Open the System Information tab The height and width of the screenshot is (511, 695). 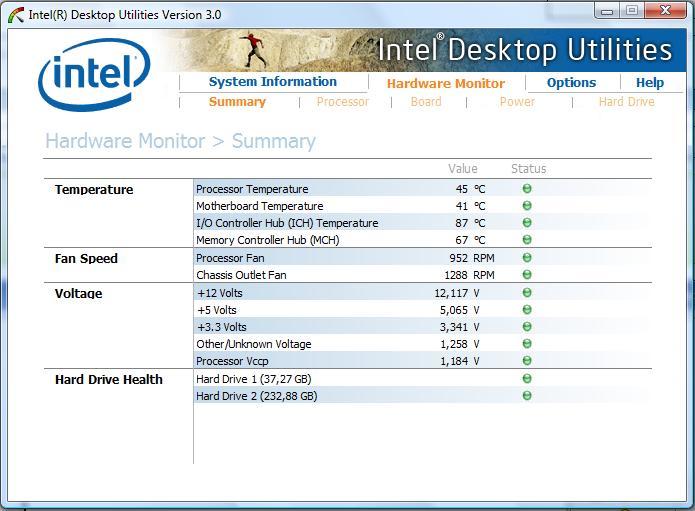(273, 82)
